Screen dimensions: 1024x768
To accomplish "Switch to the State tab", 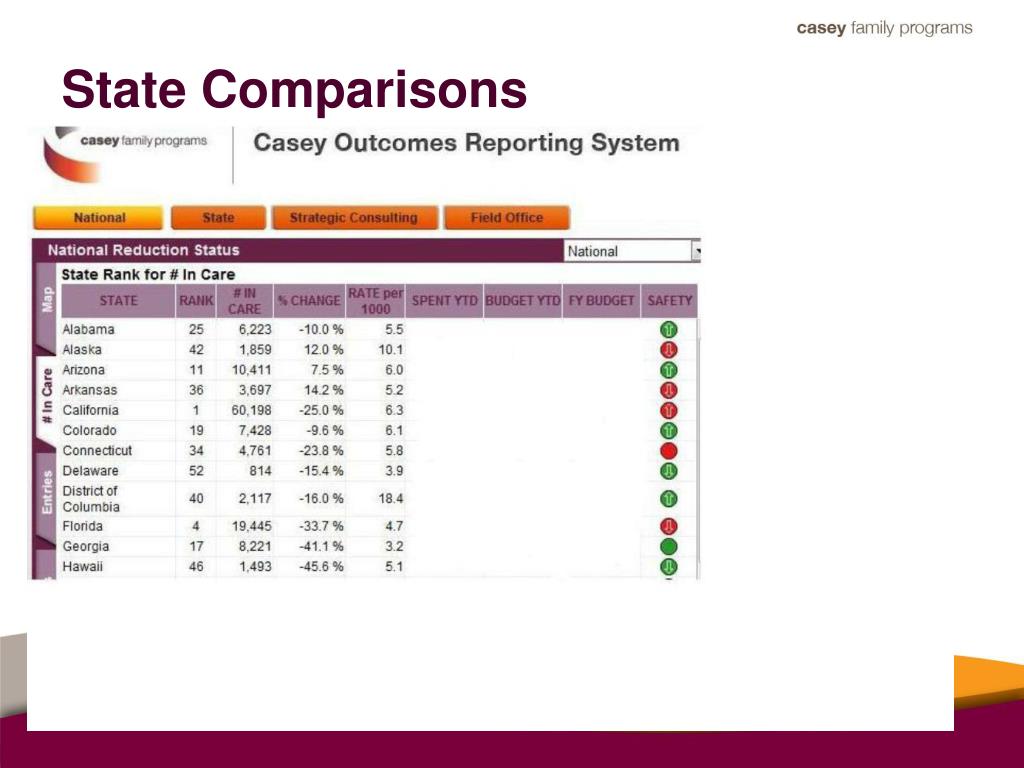I will [x=218, y=217].
